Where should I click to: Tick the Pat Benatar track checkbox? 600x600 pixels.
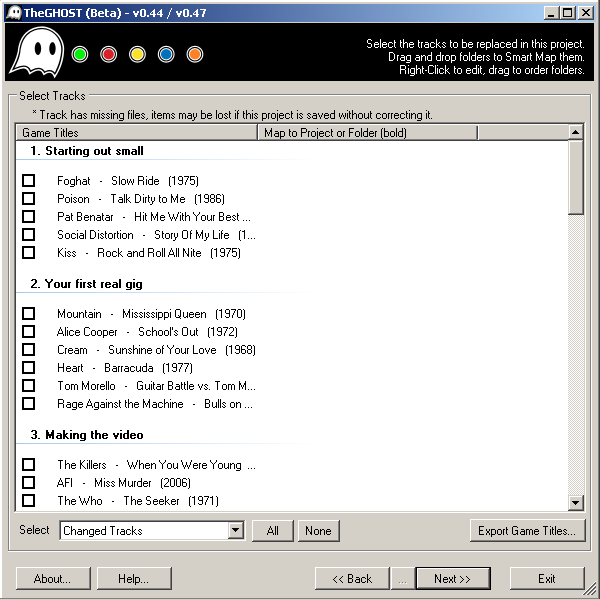(28, 217)
